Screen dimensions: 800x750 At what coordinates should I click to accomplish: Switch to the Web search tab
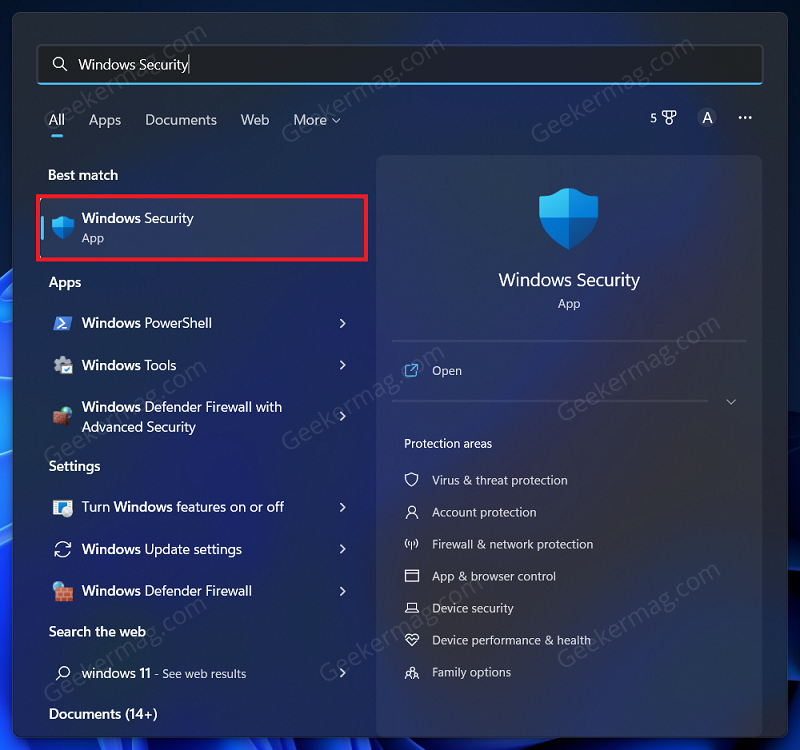point(255,120)
